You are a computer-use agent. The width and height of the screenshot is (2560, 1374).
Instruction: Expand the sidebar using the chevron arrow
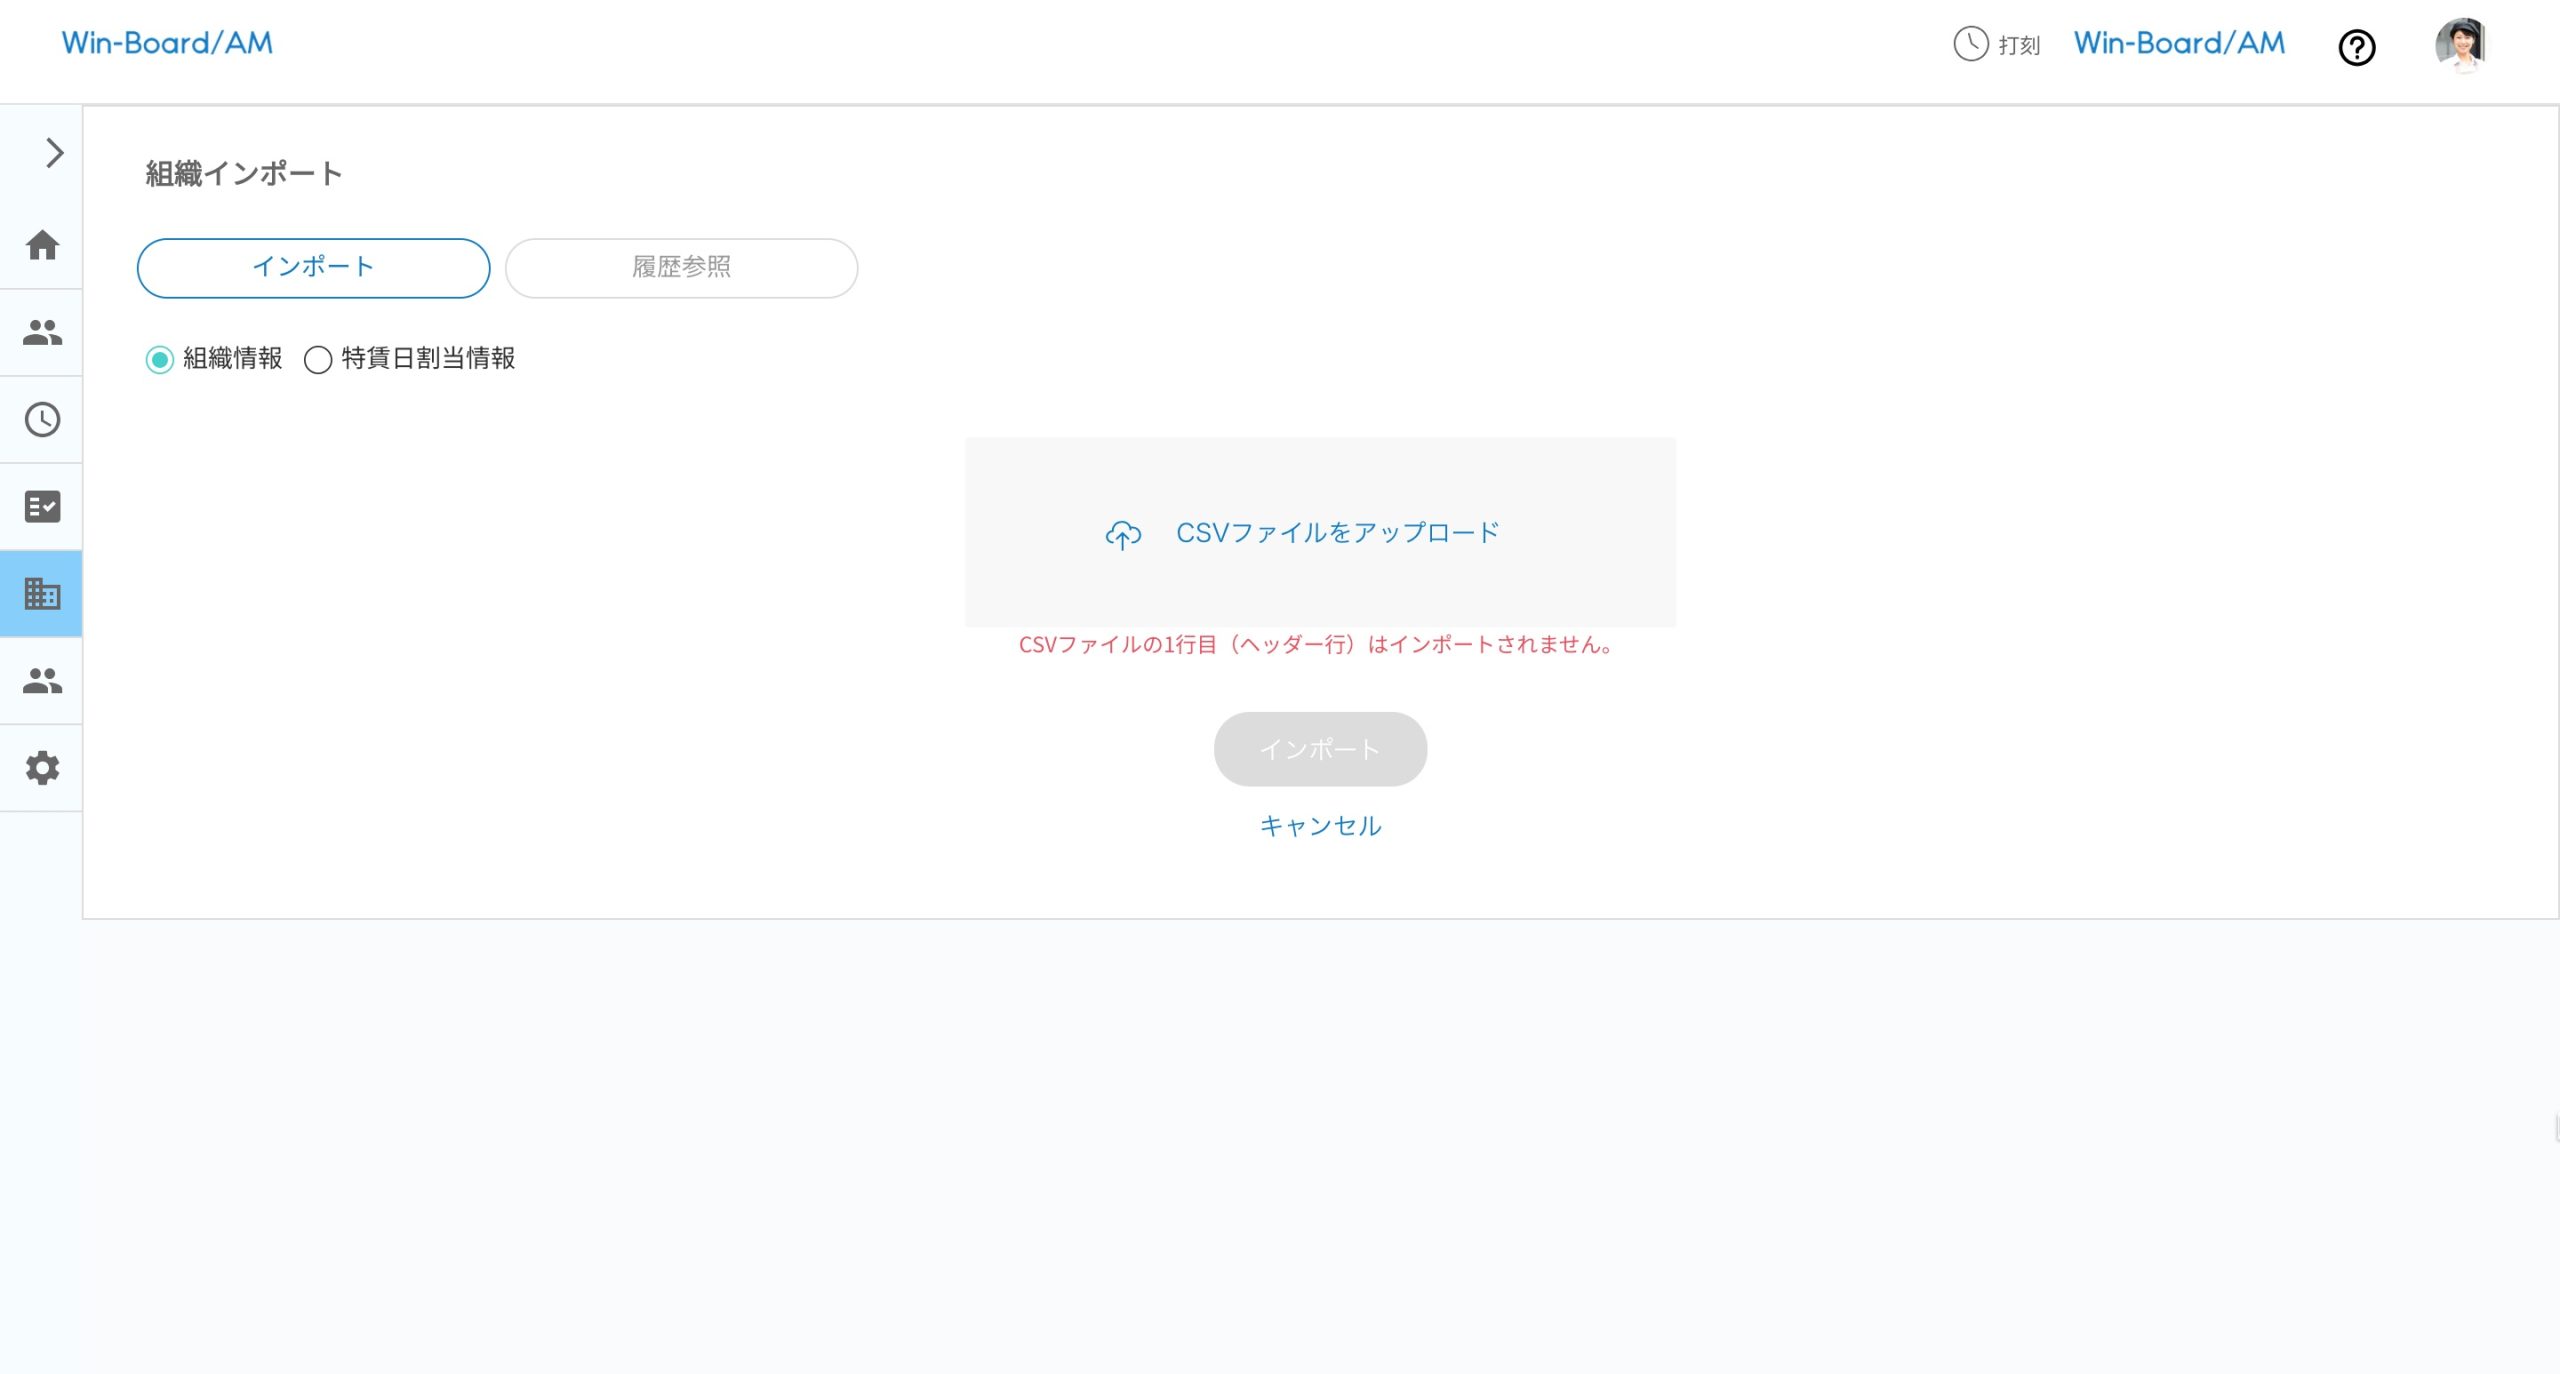(x=52, y=153)
